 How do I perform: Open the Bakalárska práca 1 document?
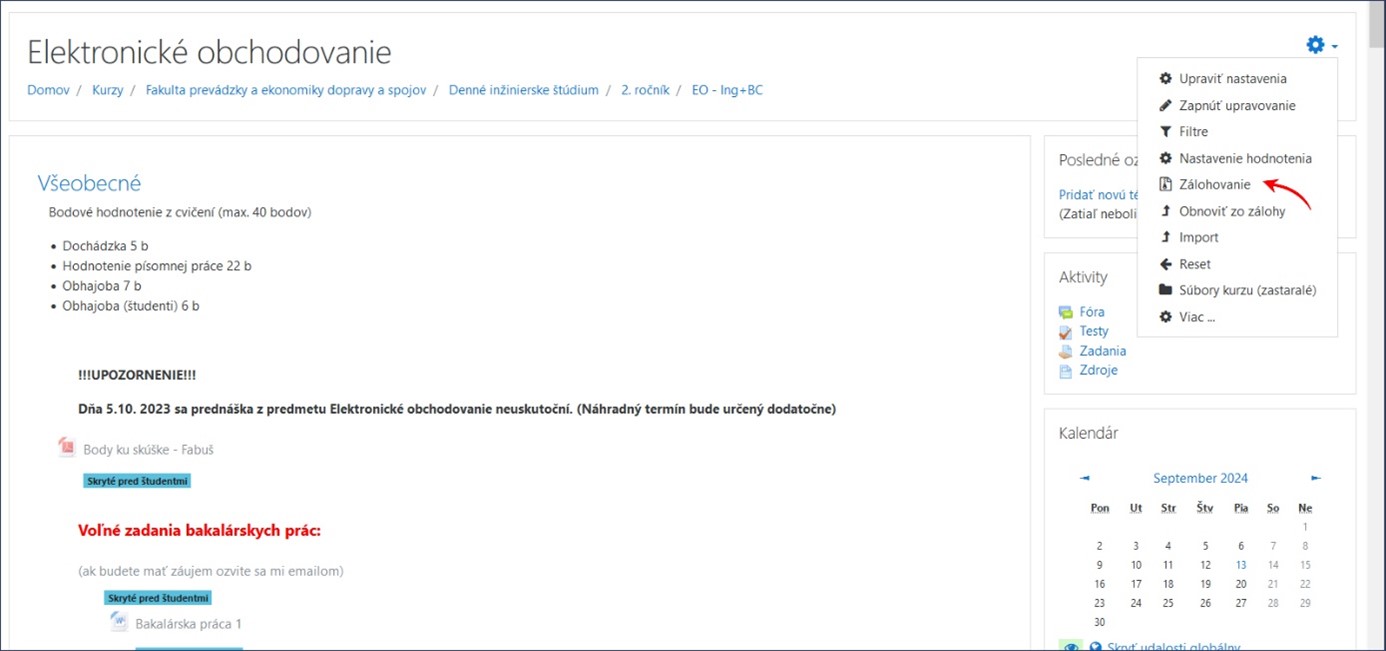click(188, 624)
